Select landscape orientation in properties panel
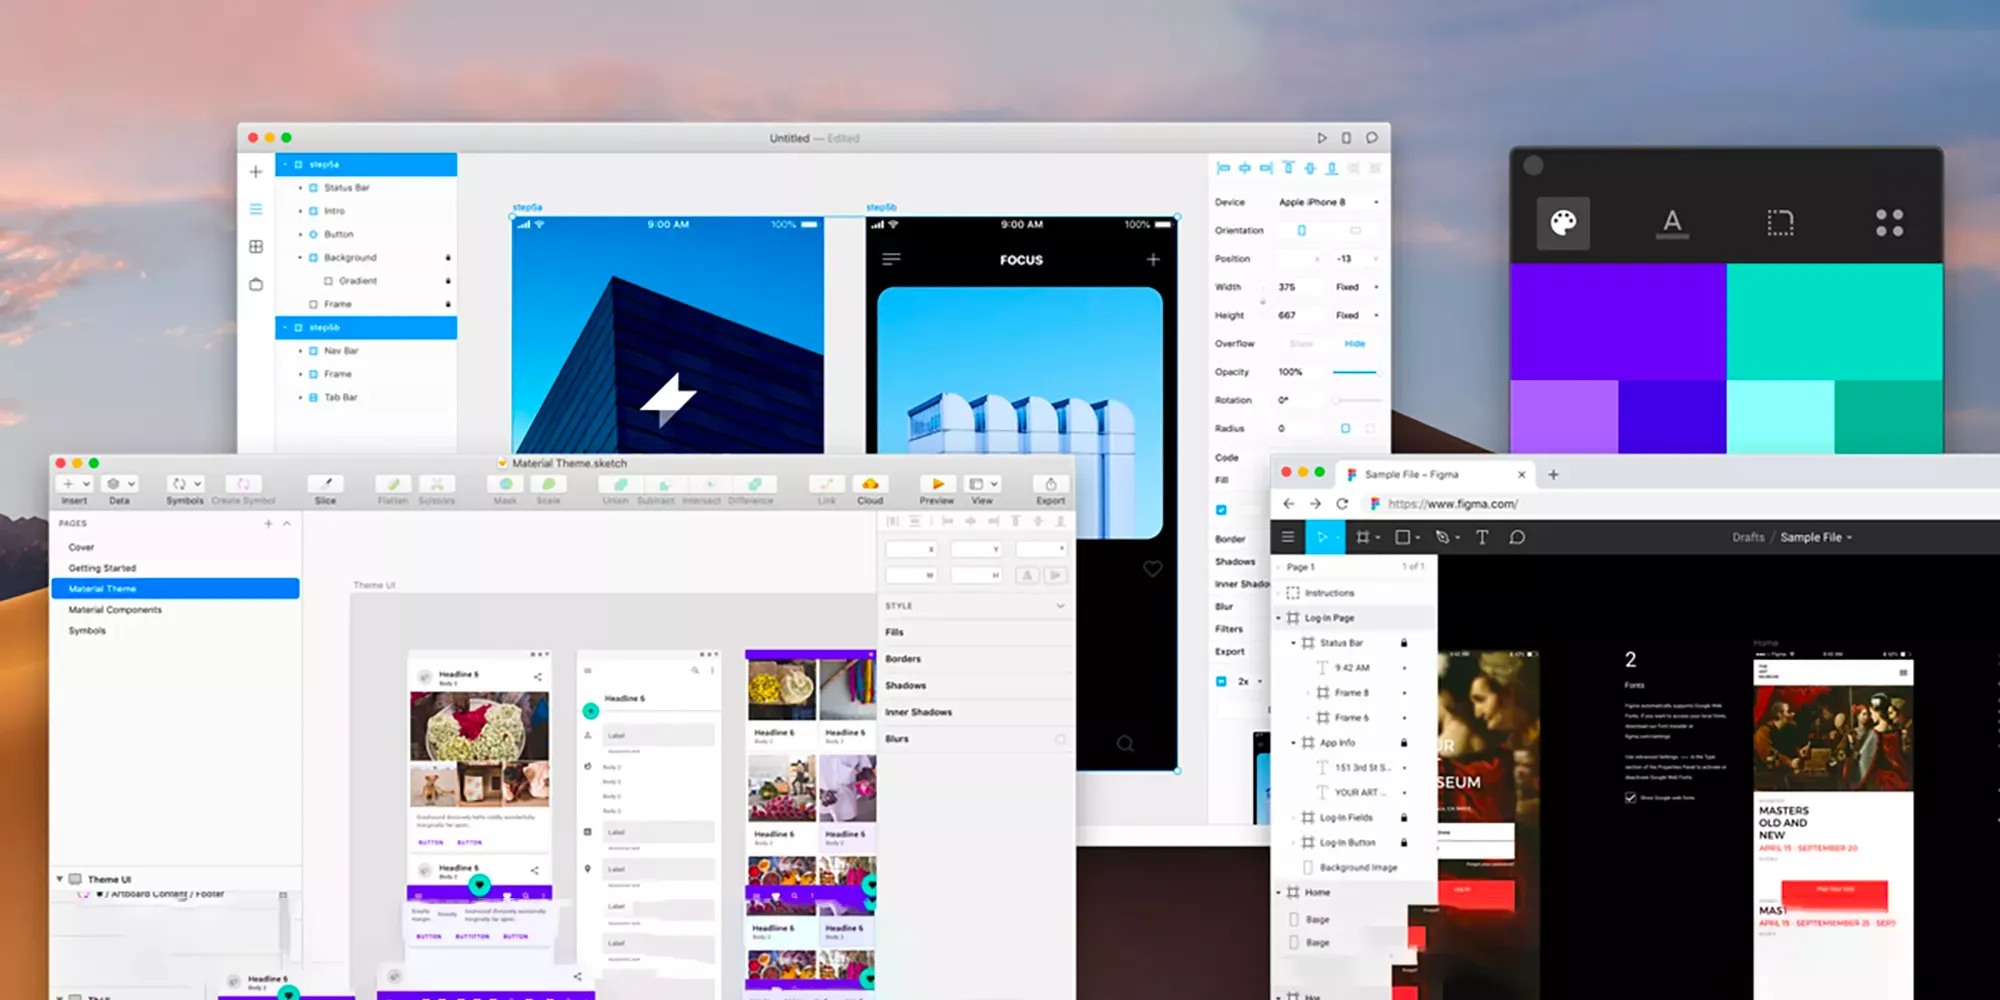Screen dimensions: 2000x1000 pos(1356,230)
